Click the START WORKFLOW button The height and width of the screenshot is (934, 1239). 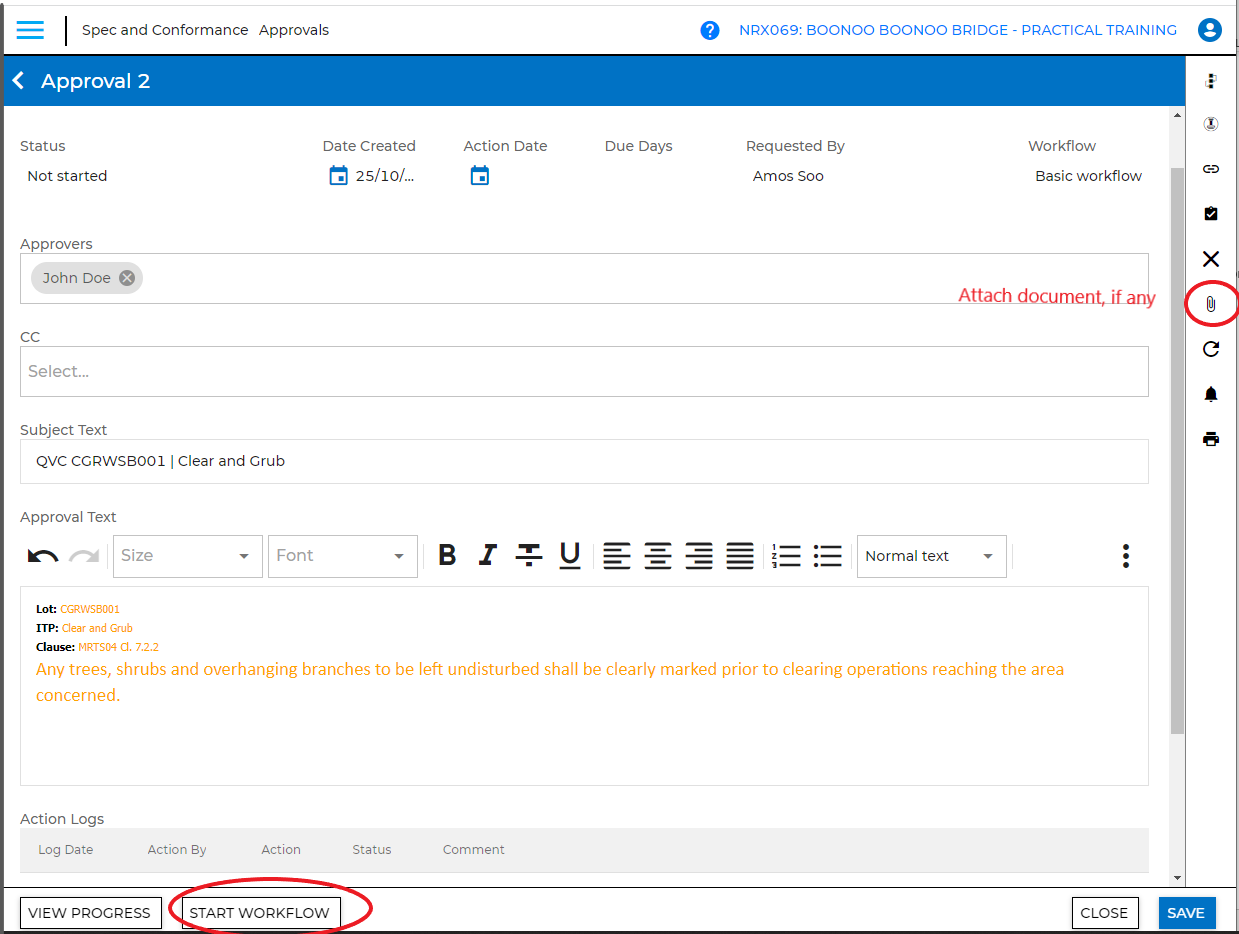pyautogui.click(x=259, y=912)
